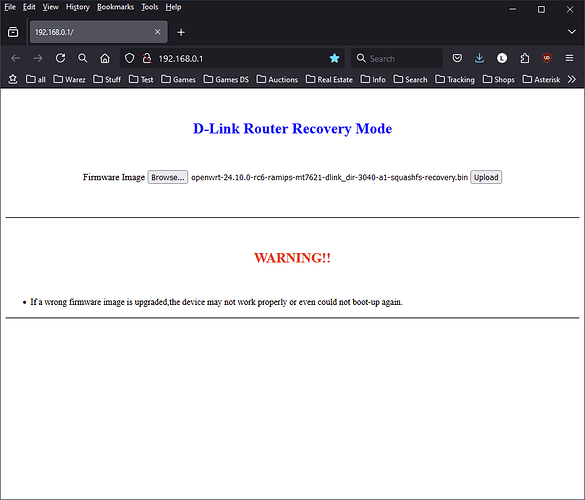This screenshot has height=500, width=585.
Task: Open the Extensions puzzle icon
Action: (525, 58)
